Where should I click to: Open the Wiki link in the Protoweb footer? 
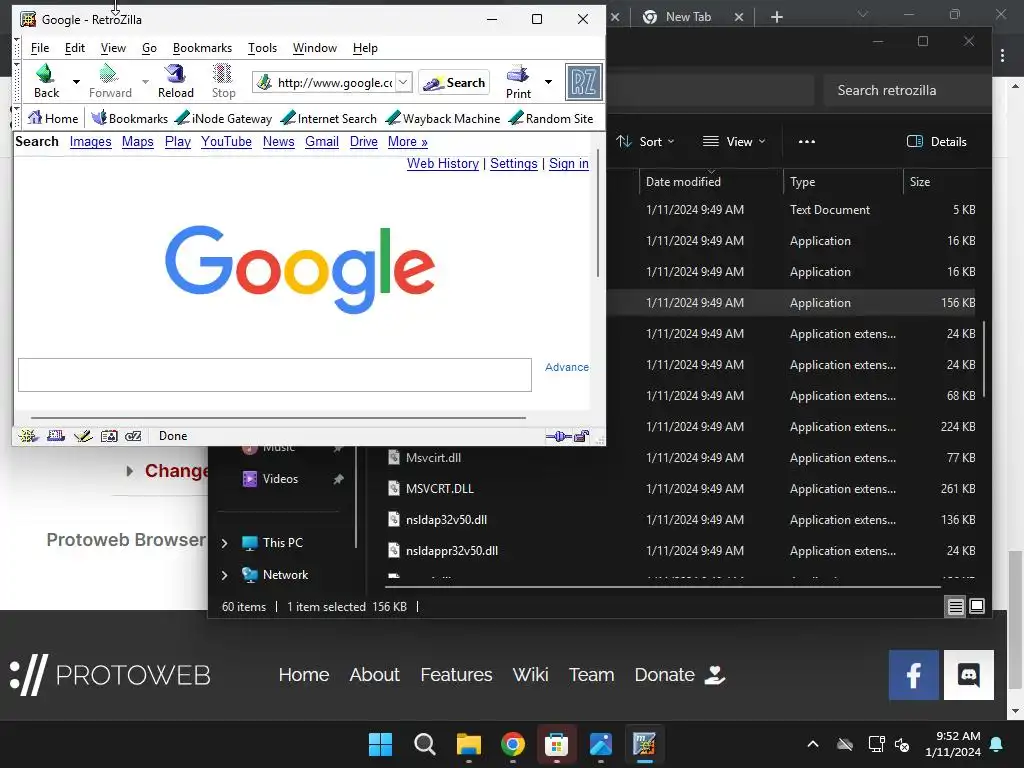pyautogui.click(x=530, y=675)
